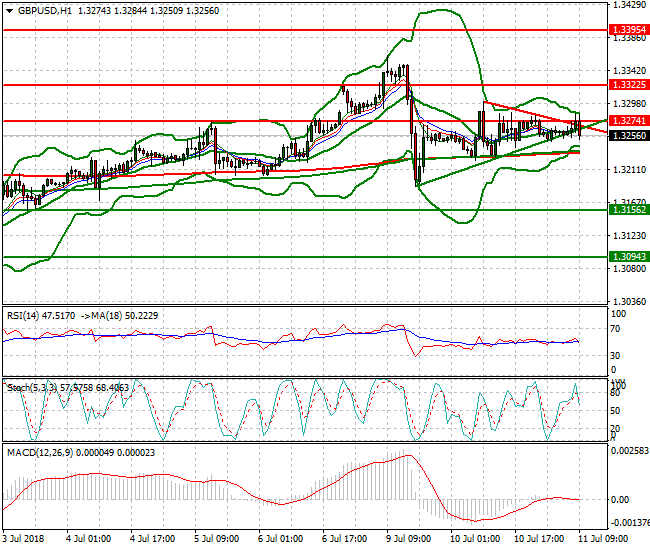Click the 10 Jul 01:00 time label

(x=475, y=539)
